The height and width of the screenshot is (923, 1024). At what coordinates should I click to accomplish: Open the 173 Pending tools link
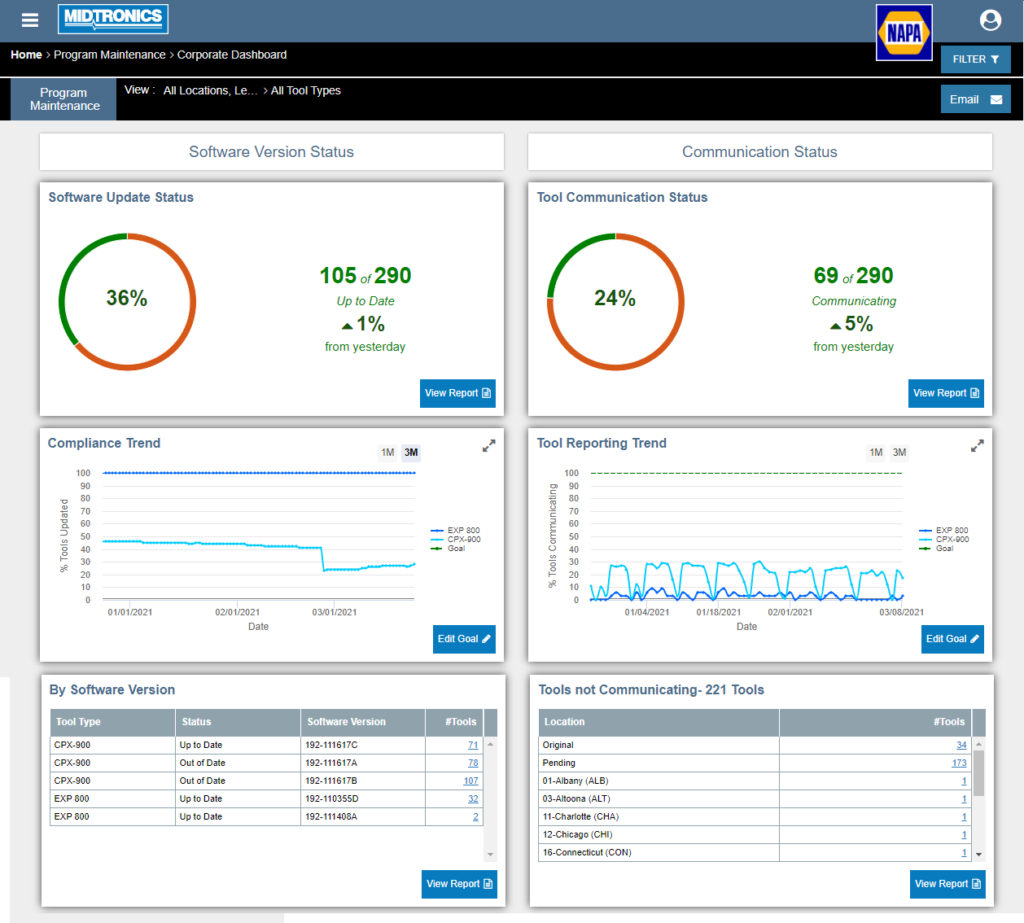[958, 763]
